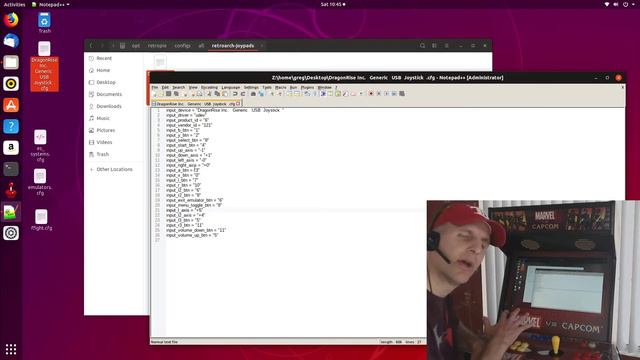Viewport: 640px width, 360px height.
Task: Select the emulators.cfg desktop file
Action: pyautogui.click(x=40, y=182)
